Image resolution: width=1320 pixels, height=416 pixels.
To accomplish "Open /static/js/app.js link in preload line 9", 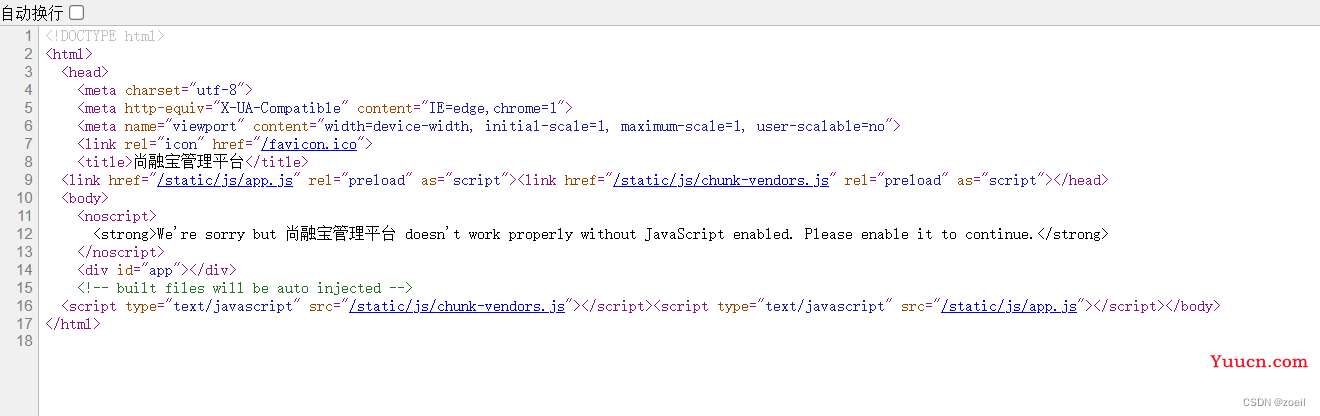I will tap(225, 180).
